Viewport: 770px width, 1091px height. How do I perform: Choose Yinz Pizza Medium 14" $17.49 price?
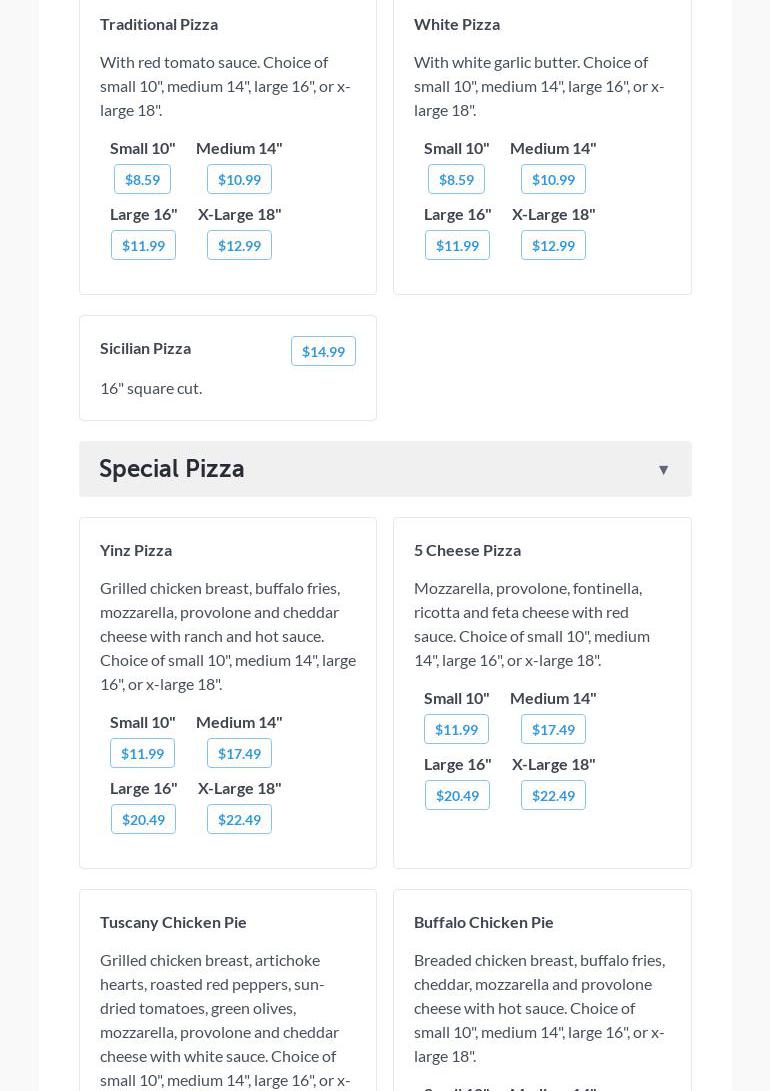coord(239,754)
